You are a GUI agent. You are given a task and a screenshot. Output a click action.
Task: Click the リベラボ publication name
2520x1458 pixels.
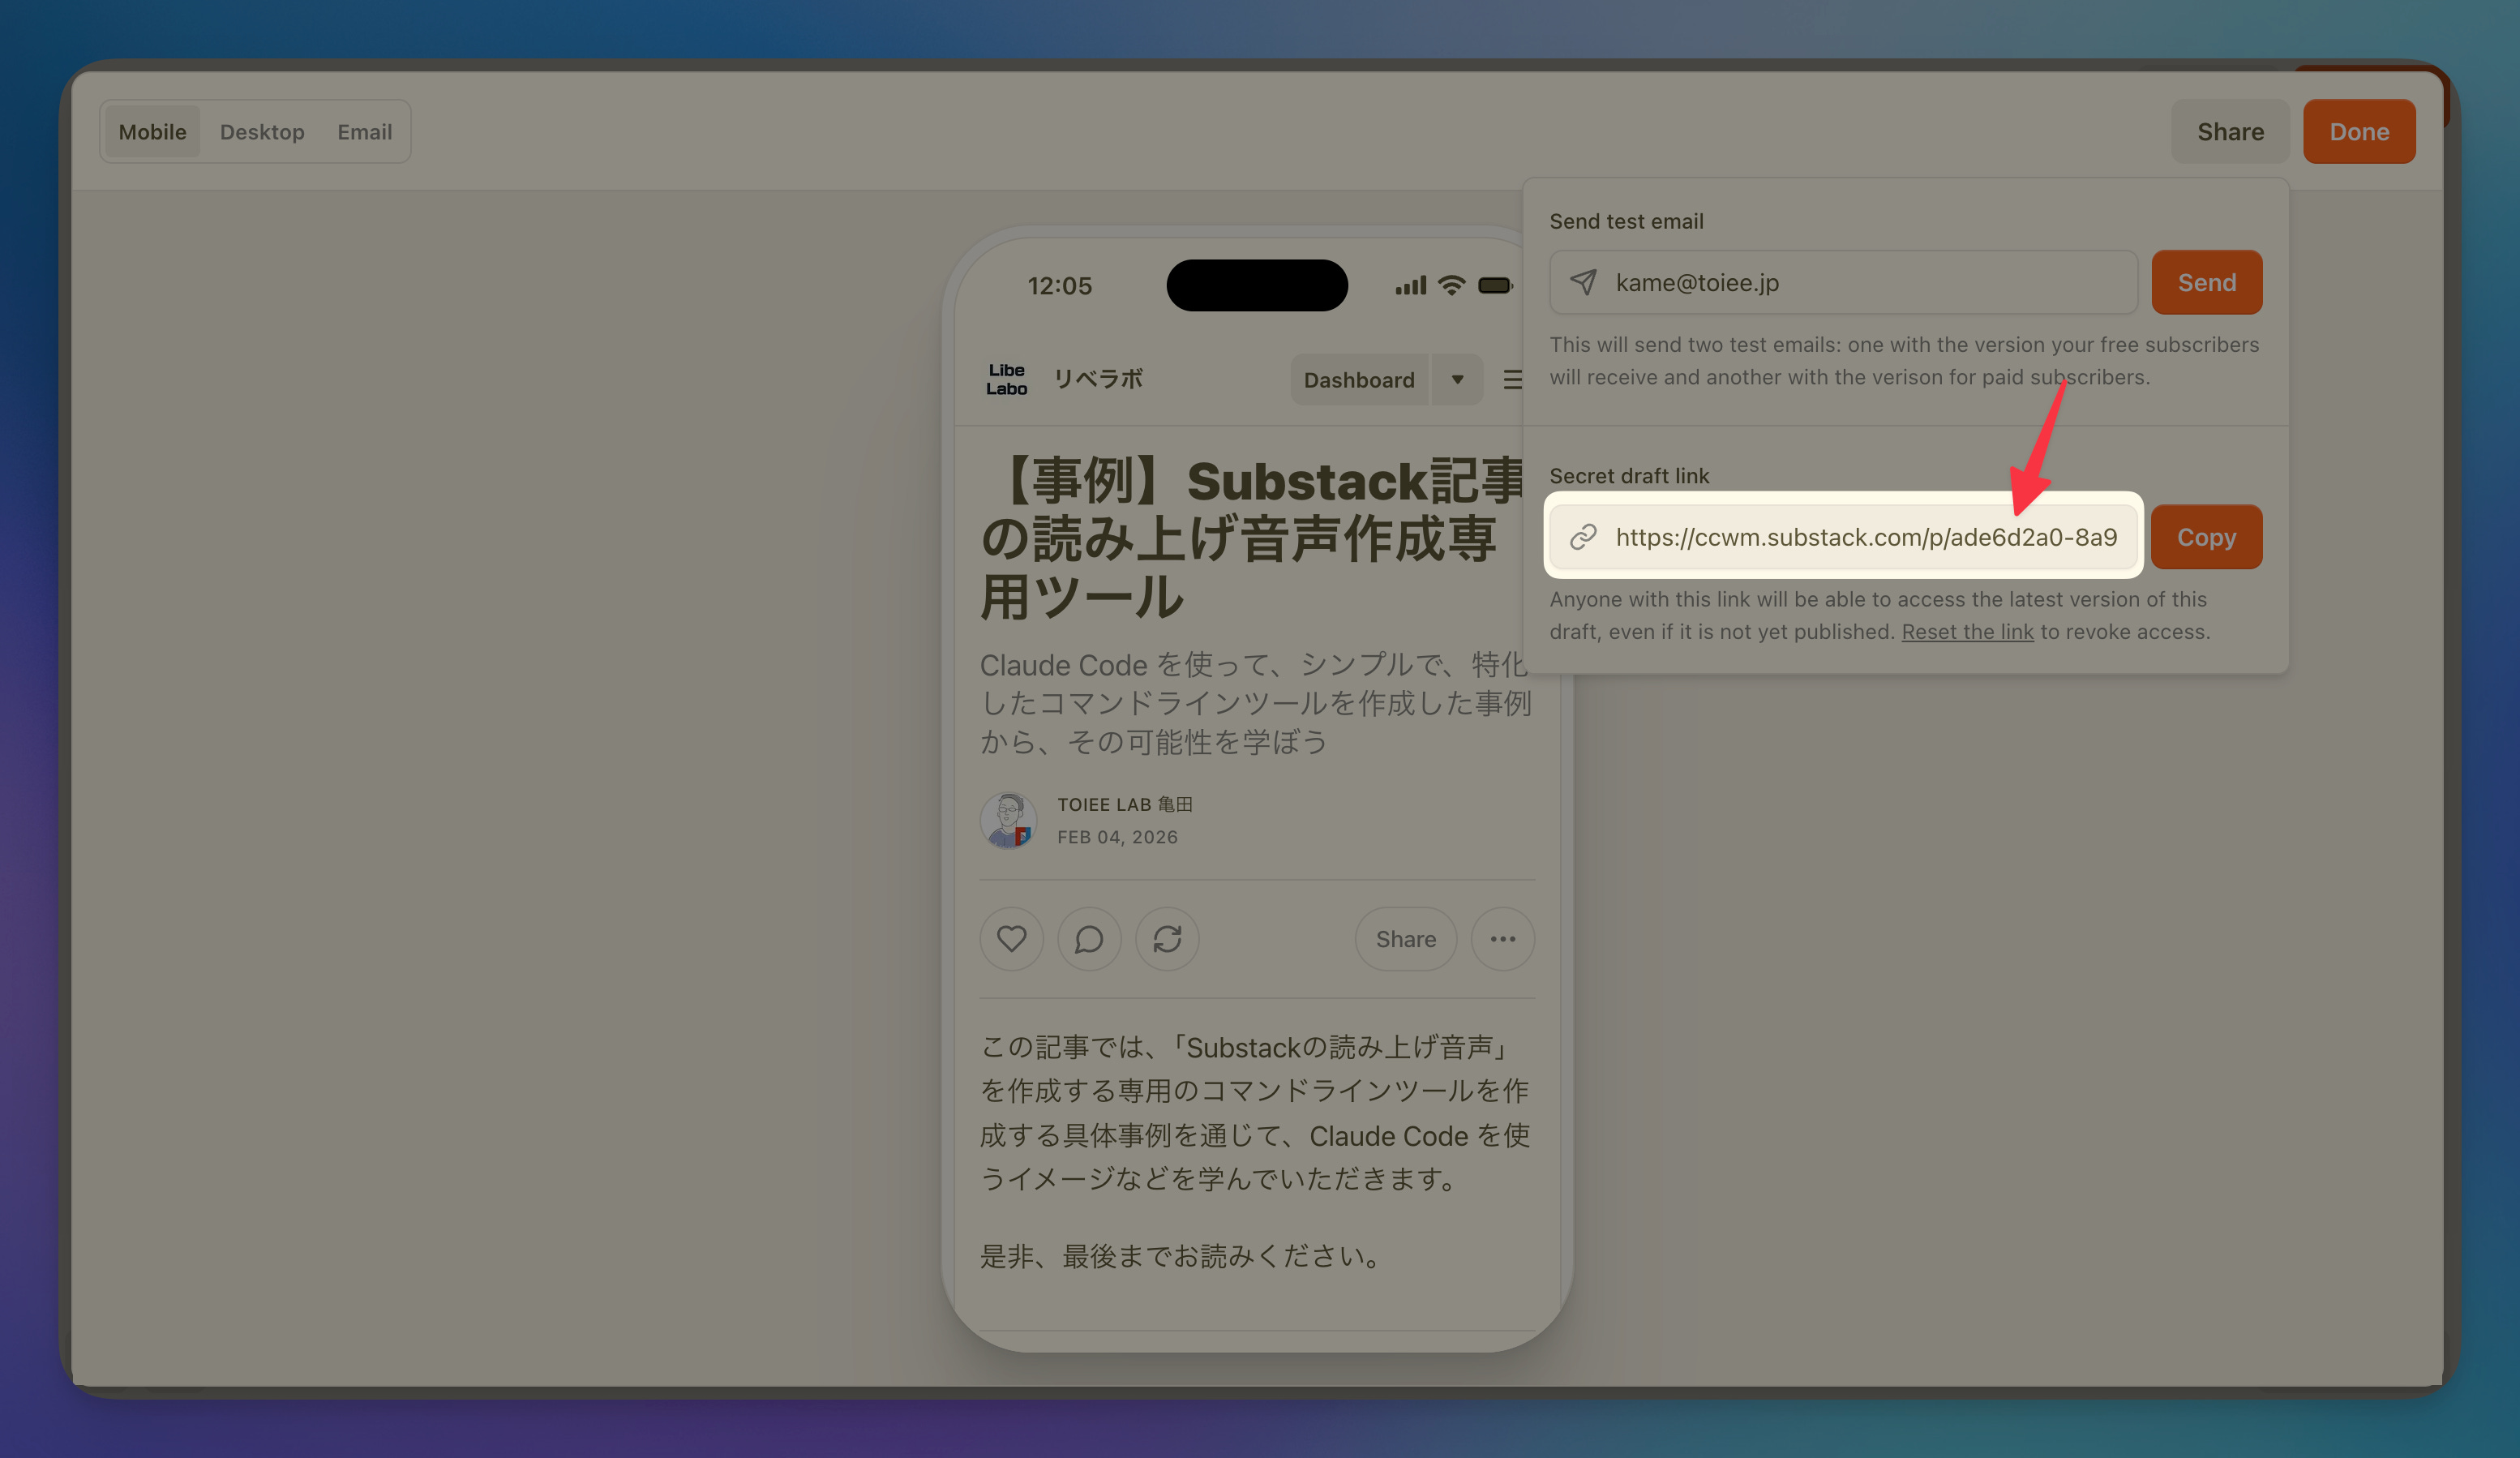pos(1098,379)
